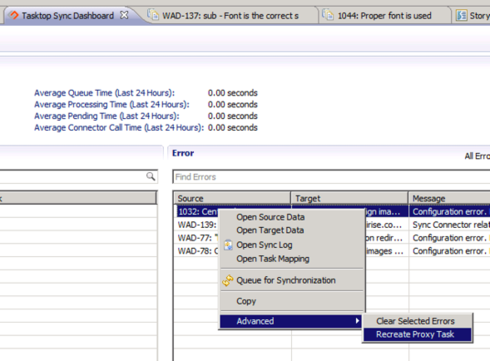
Task: Open the 1044: Proper font is used tab
Action: click(x=384, y=16)
